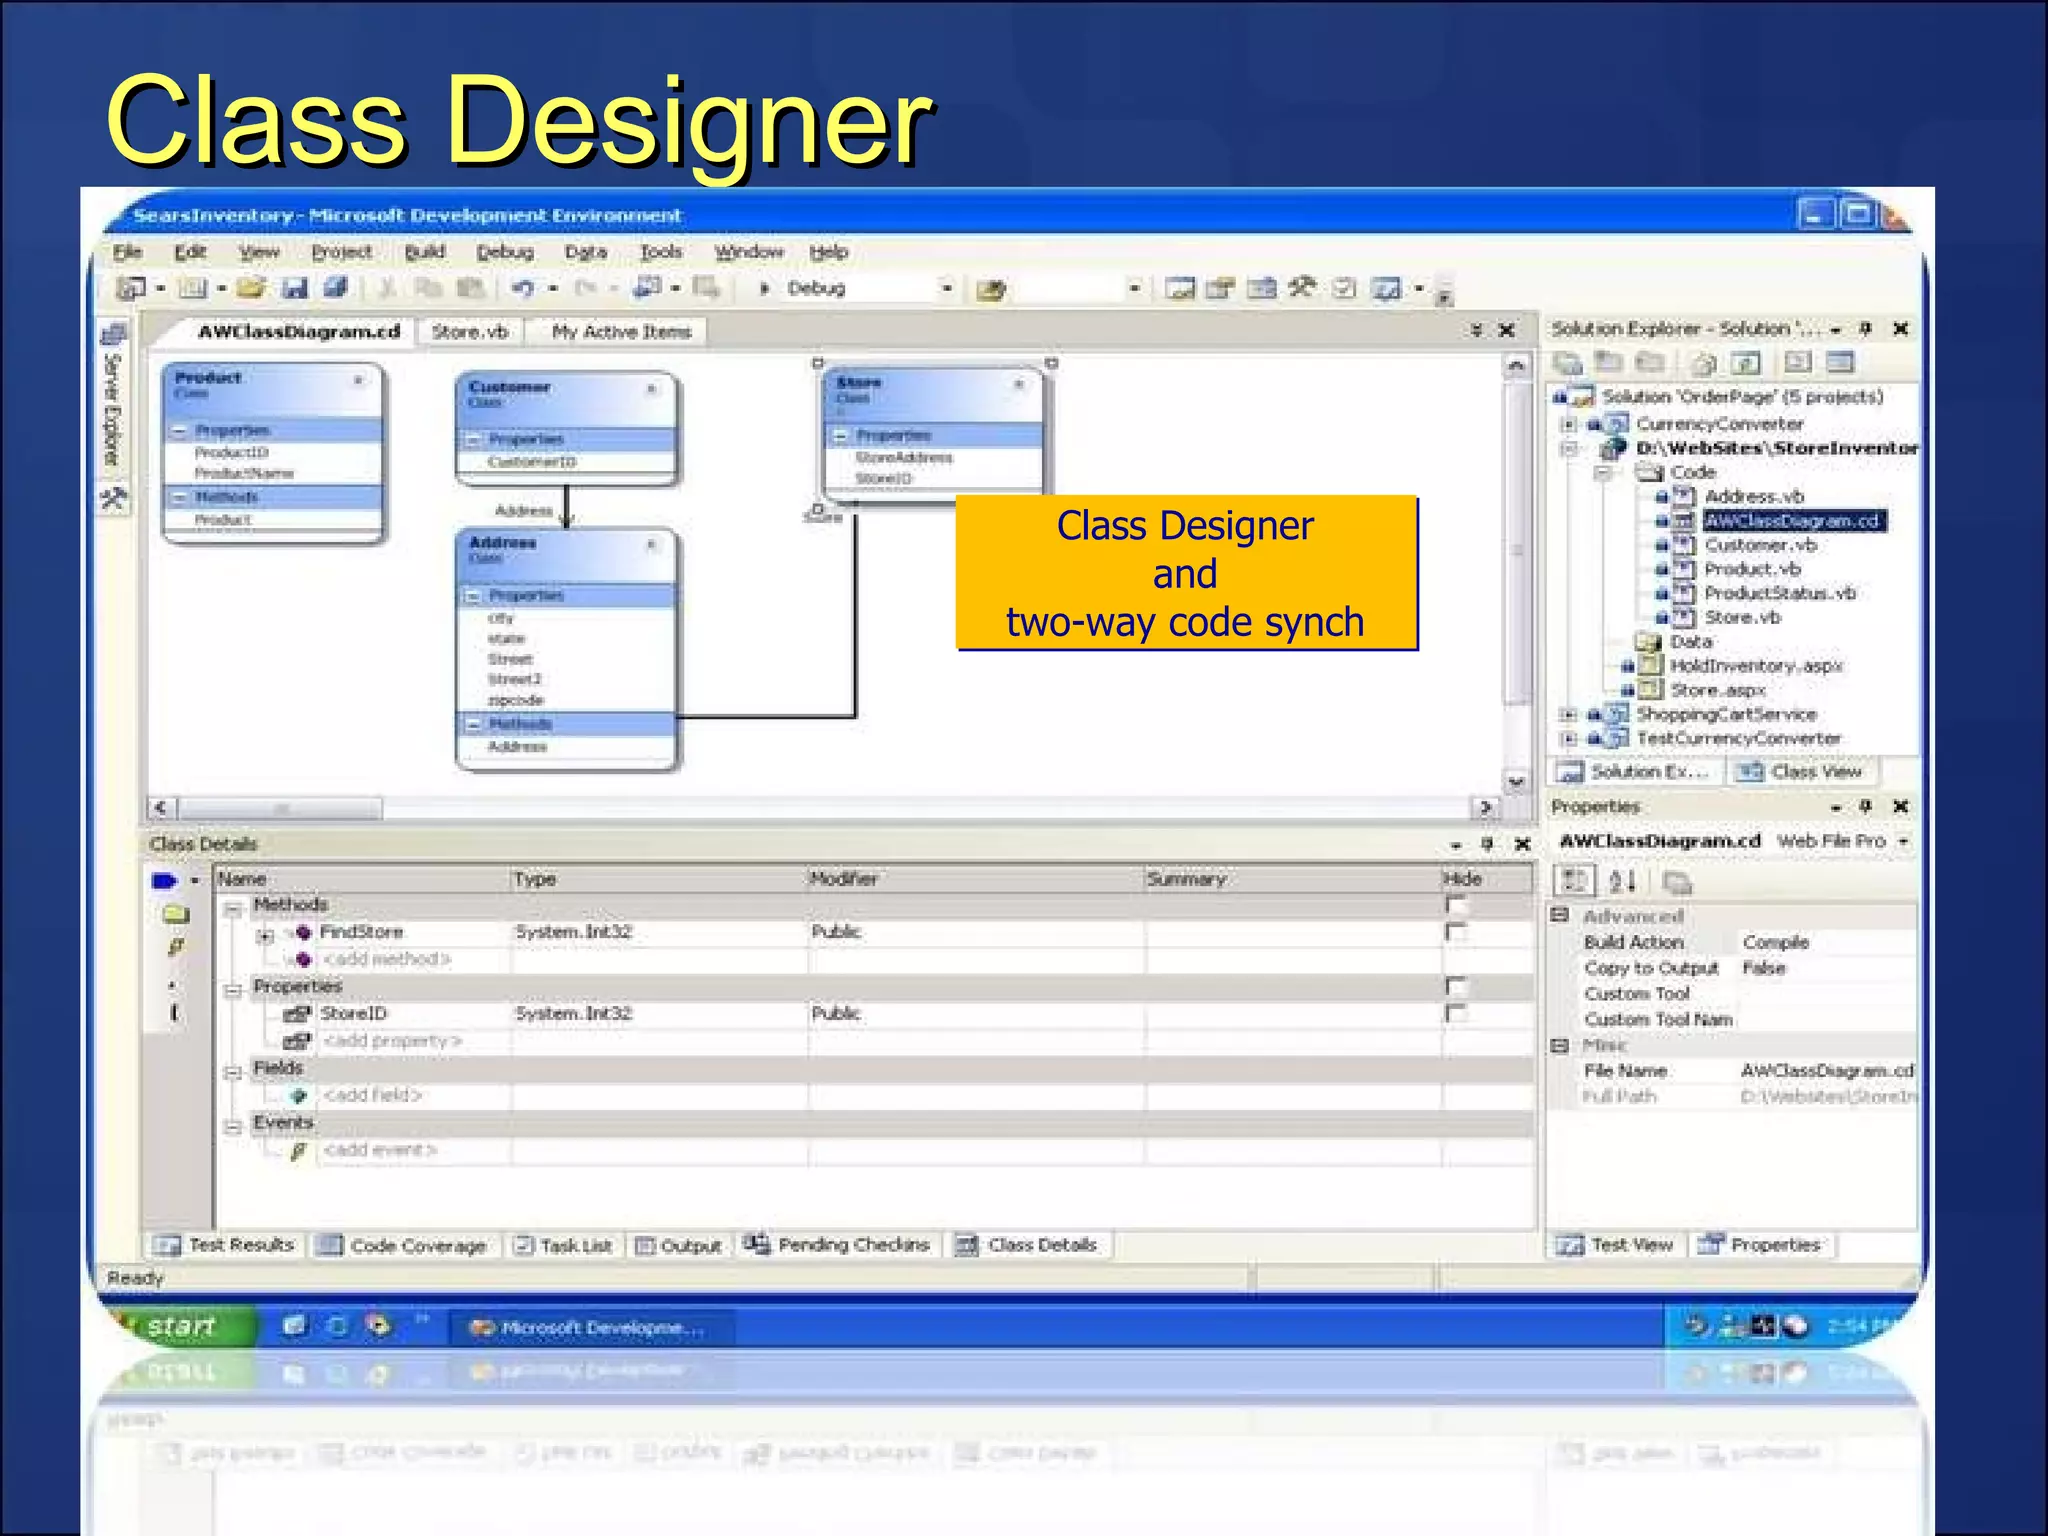2048x1536 pixels.
Task: Collapse the Address class shape chevron
Action: (x=651, y=545)
